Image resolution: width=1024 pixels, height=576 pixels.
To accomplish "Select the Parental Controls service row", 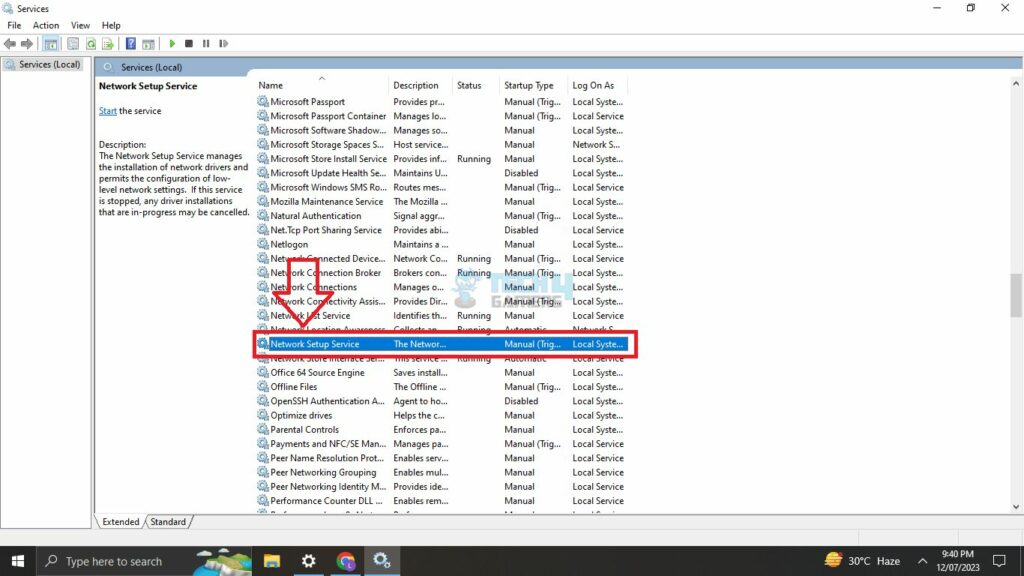I will pos(304,430).
